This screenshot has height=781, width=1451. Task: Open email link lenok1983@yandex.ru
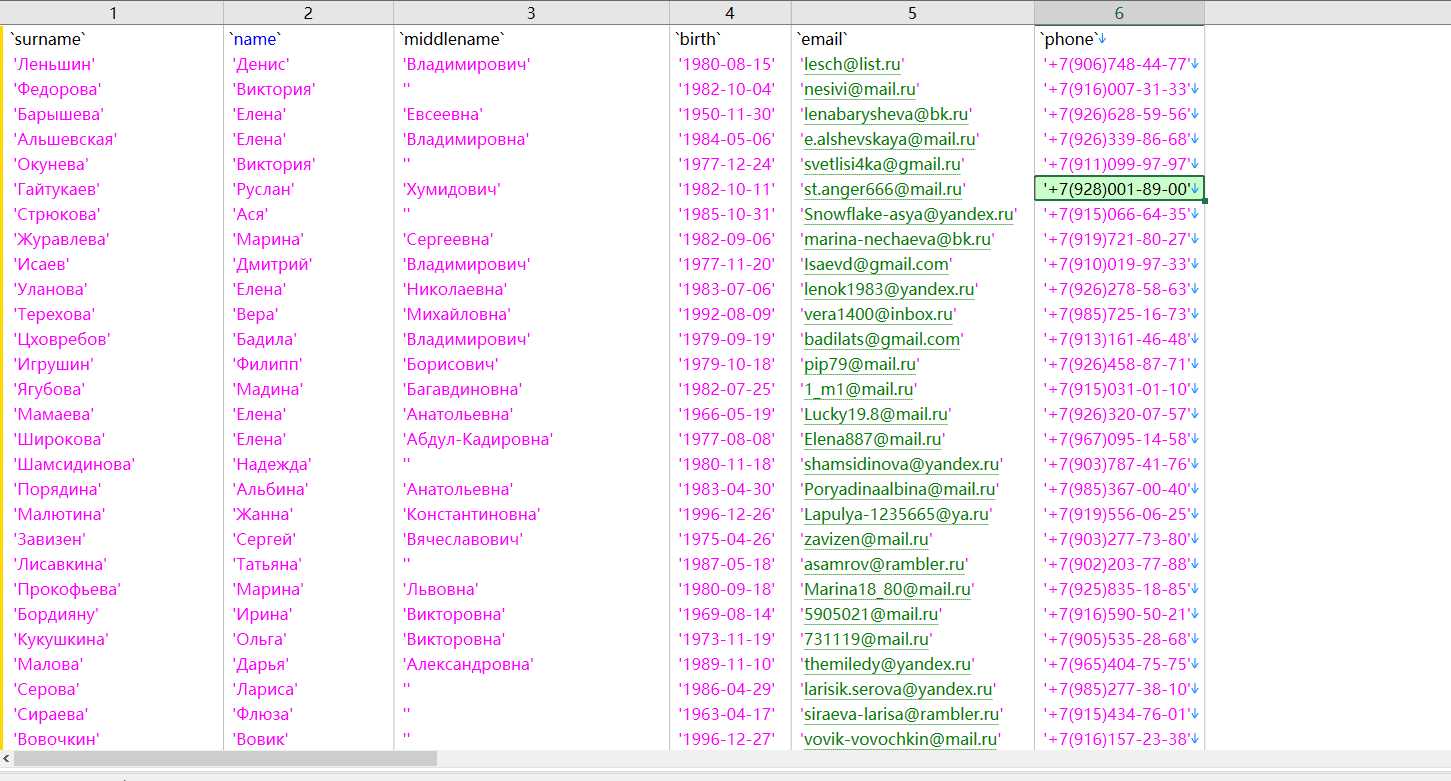tap(890, 289)
